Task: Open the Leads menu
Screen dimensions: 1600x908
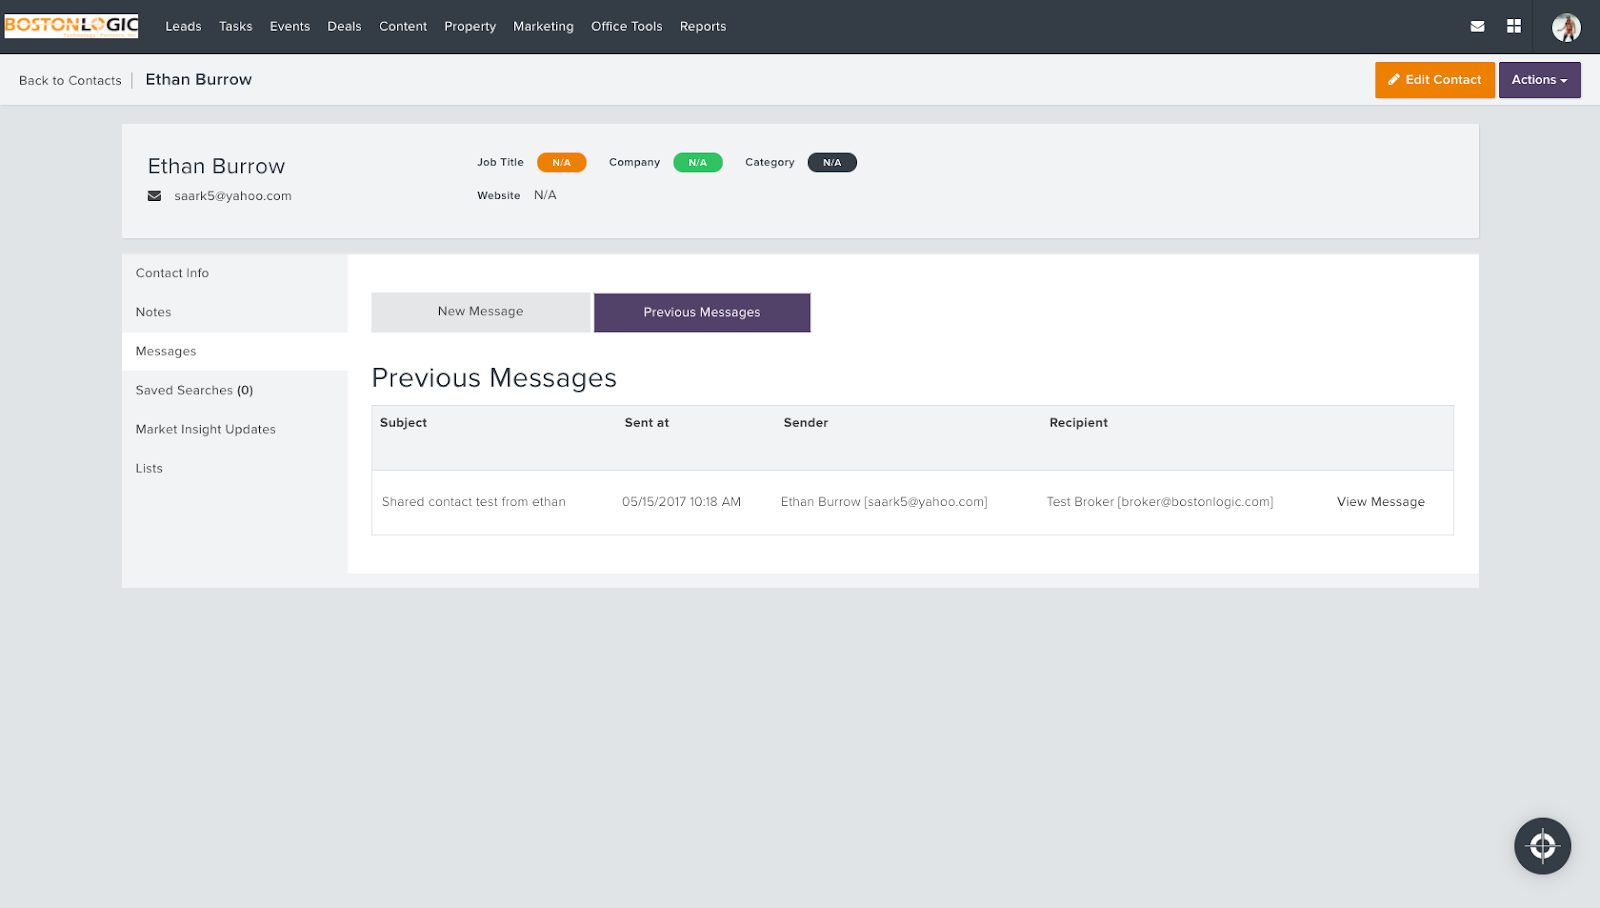Action: pos(183,27)
